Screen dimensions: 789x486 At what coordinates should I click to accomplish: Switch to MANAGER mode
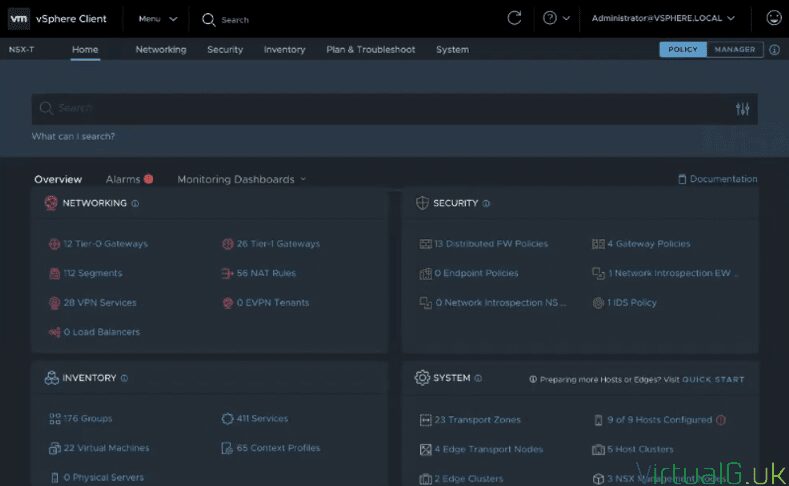point(735,49)
